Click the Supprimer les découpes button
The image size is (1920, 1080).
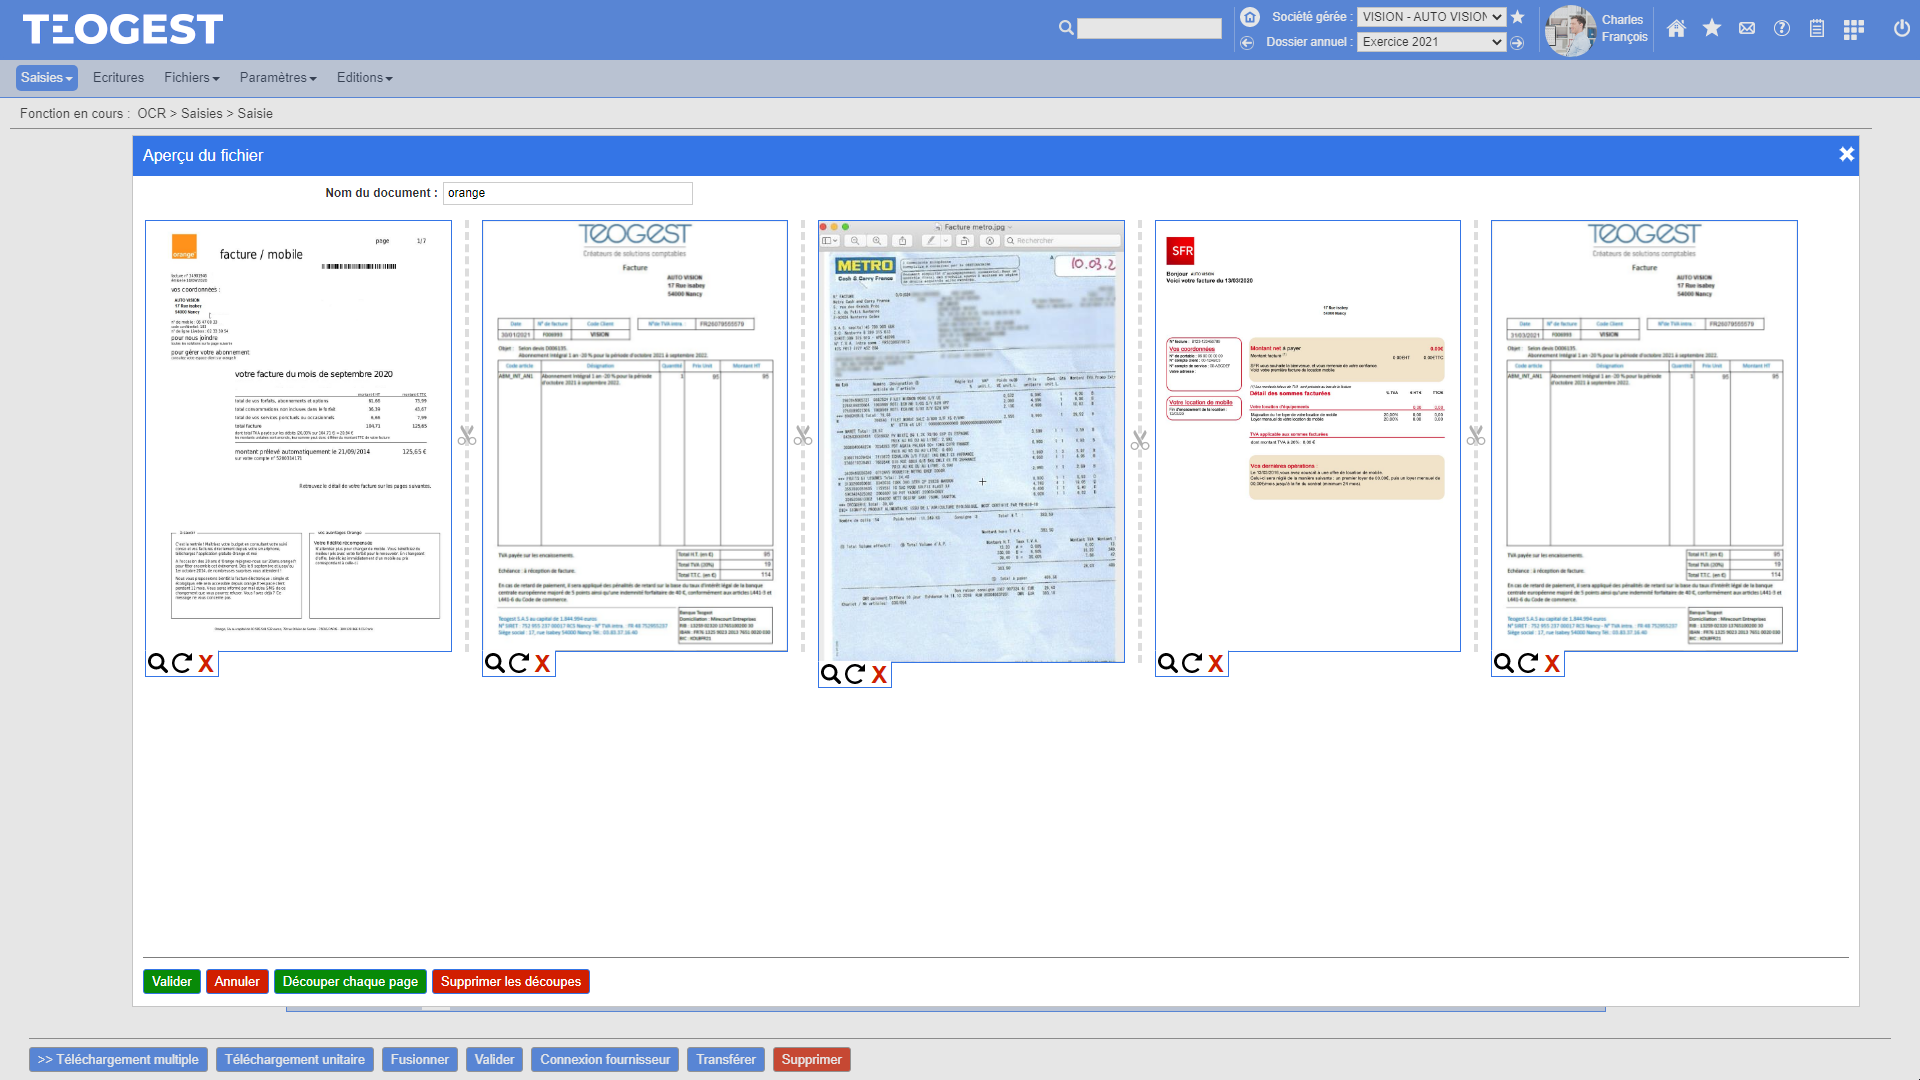point(511,981)
